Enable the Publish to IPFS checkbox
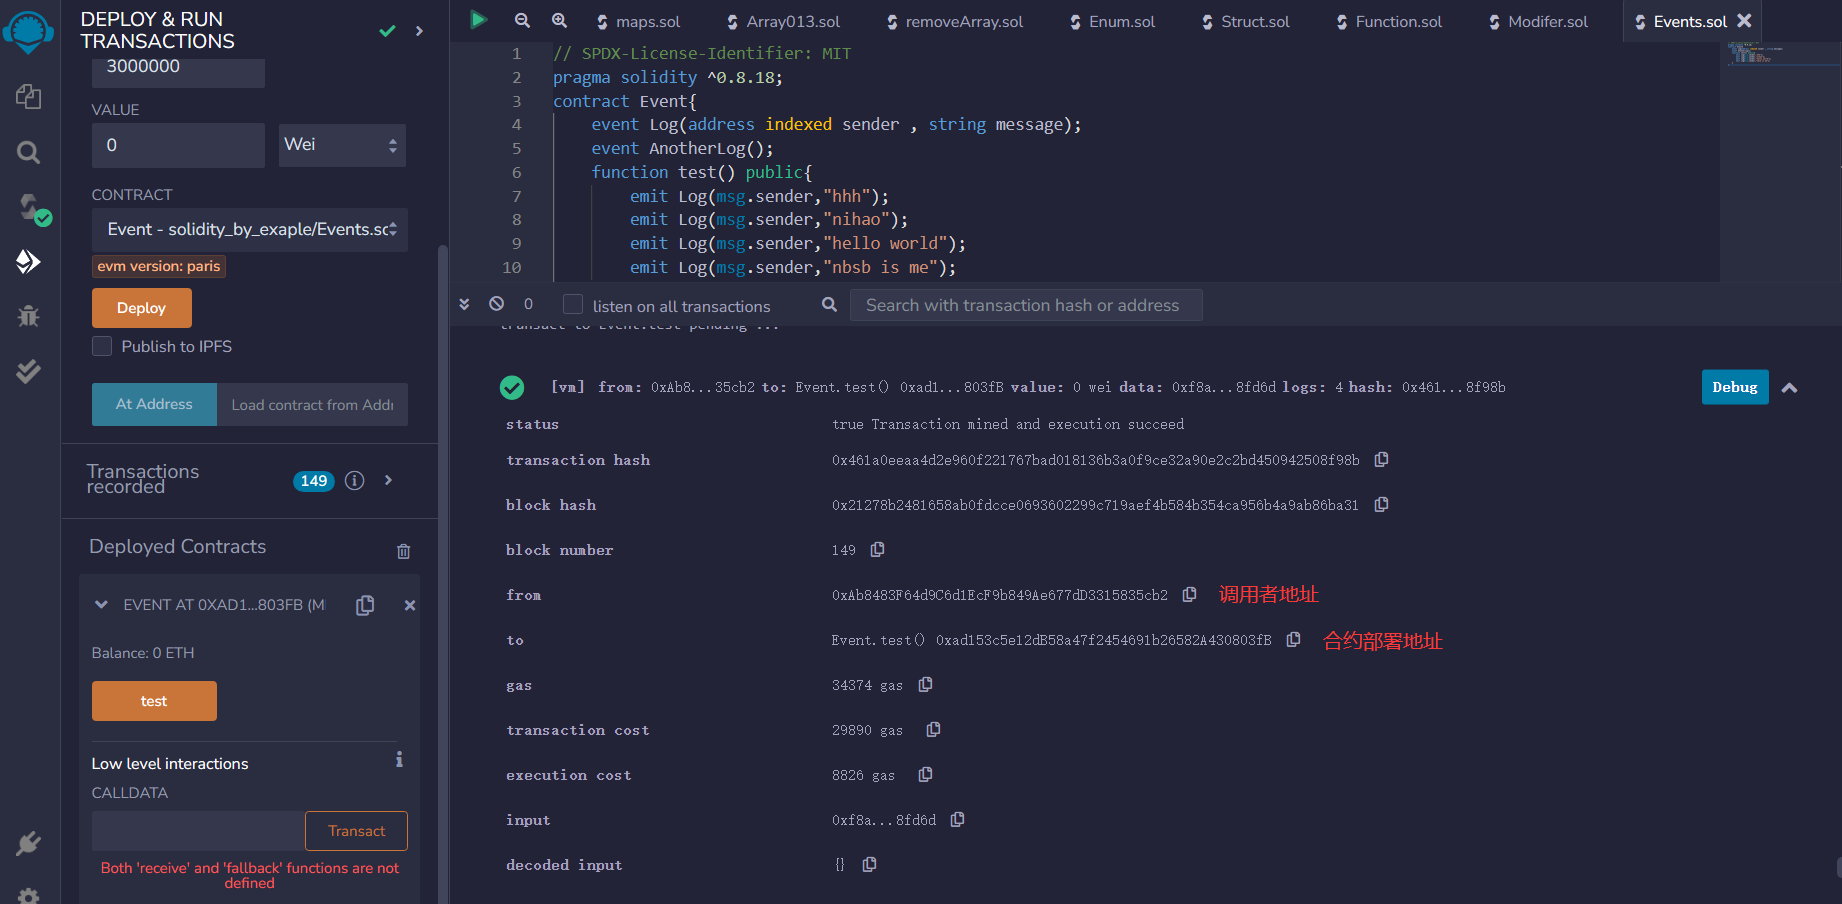The width and height of the screenshot is (1842, 904). click(102, 346)
